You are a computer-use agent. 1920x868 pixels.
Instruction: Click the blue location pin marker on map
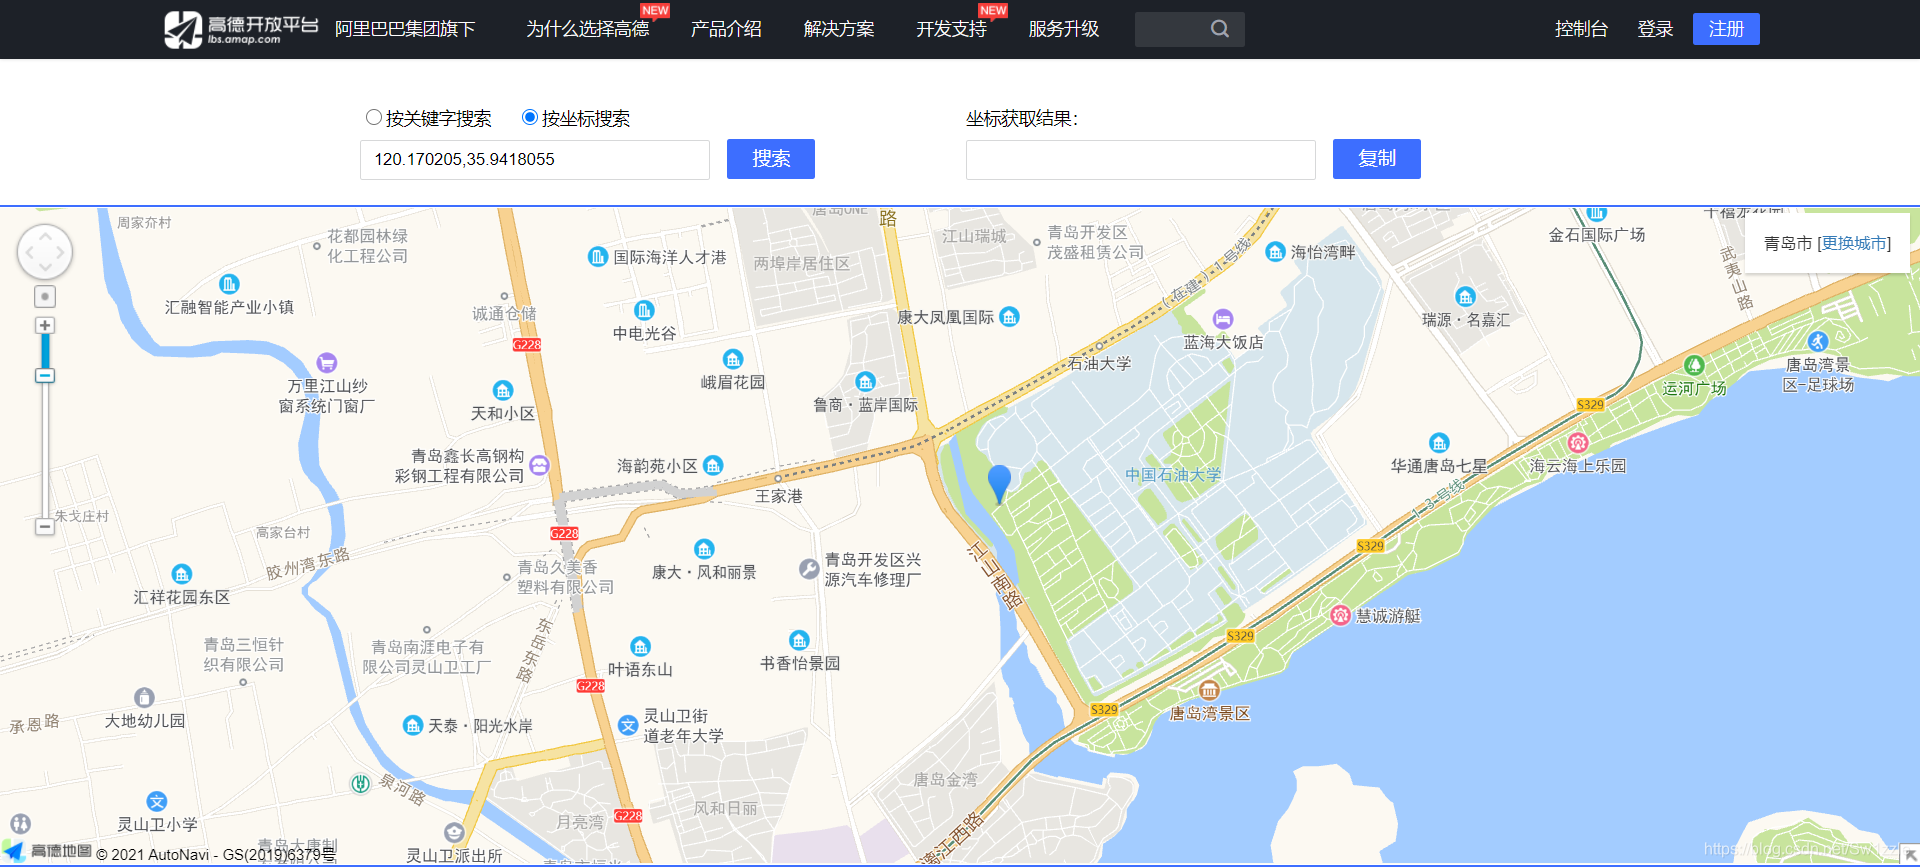pyautogui.click(x=999, y=483)
